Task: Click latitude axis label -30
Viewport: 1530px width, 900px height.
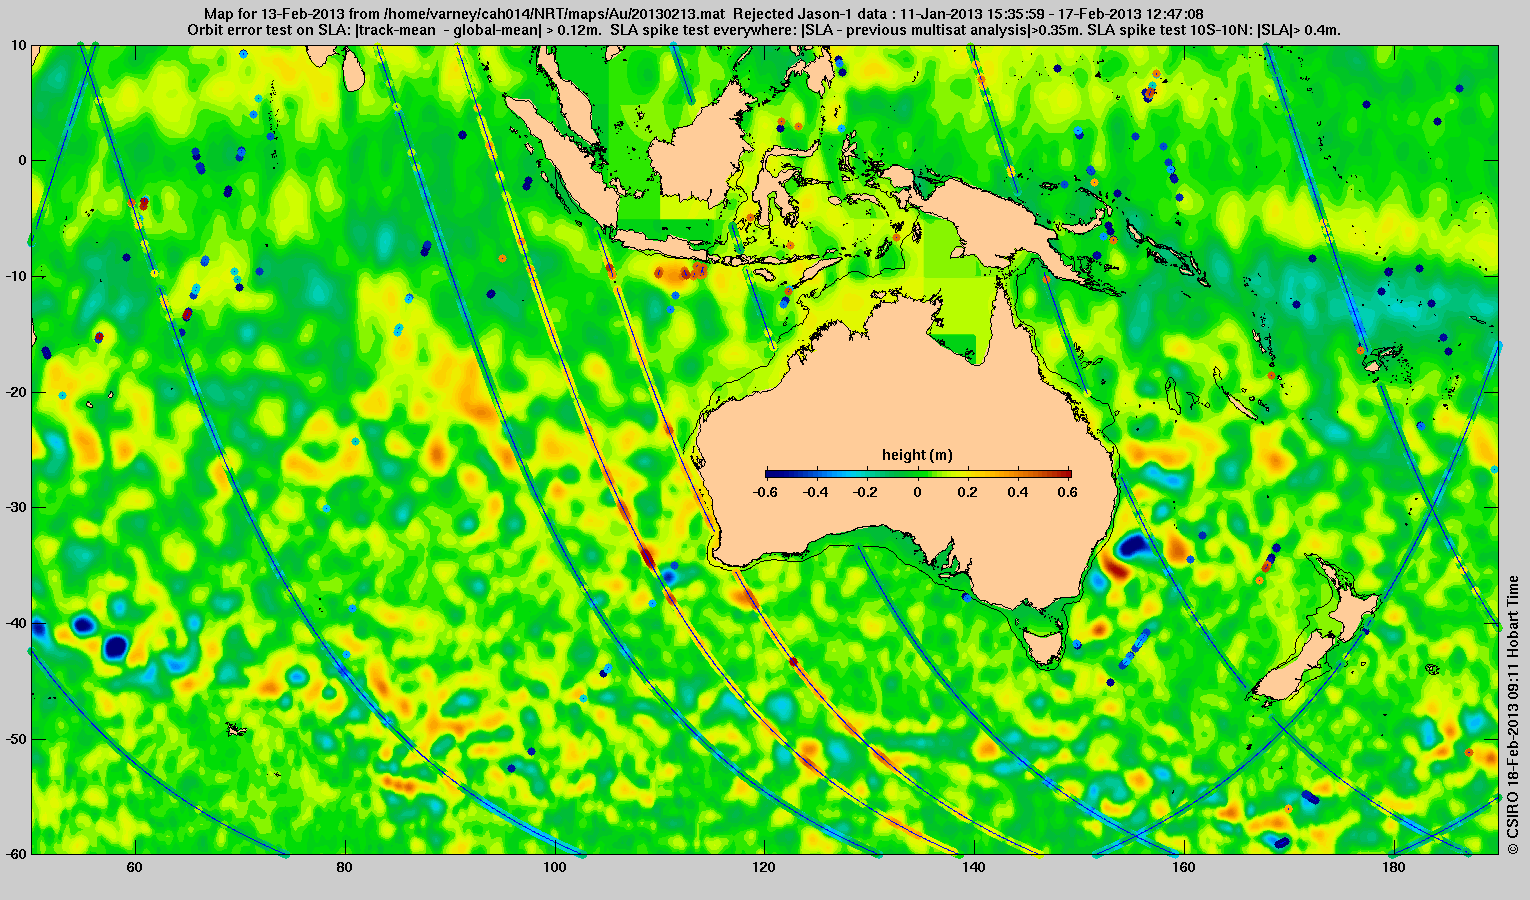Action: 17,507
